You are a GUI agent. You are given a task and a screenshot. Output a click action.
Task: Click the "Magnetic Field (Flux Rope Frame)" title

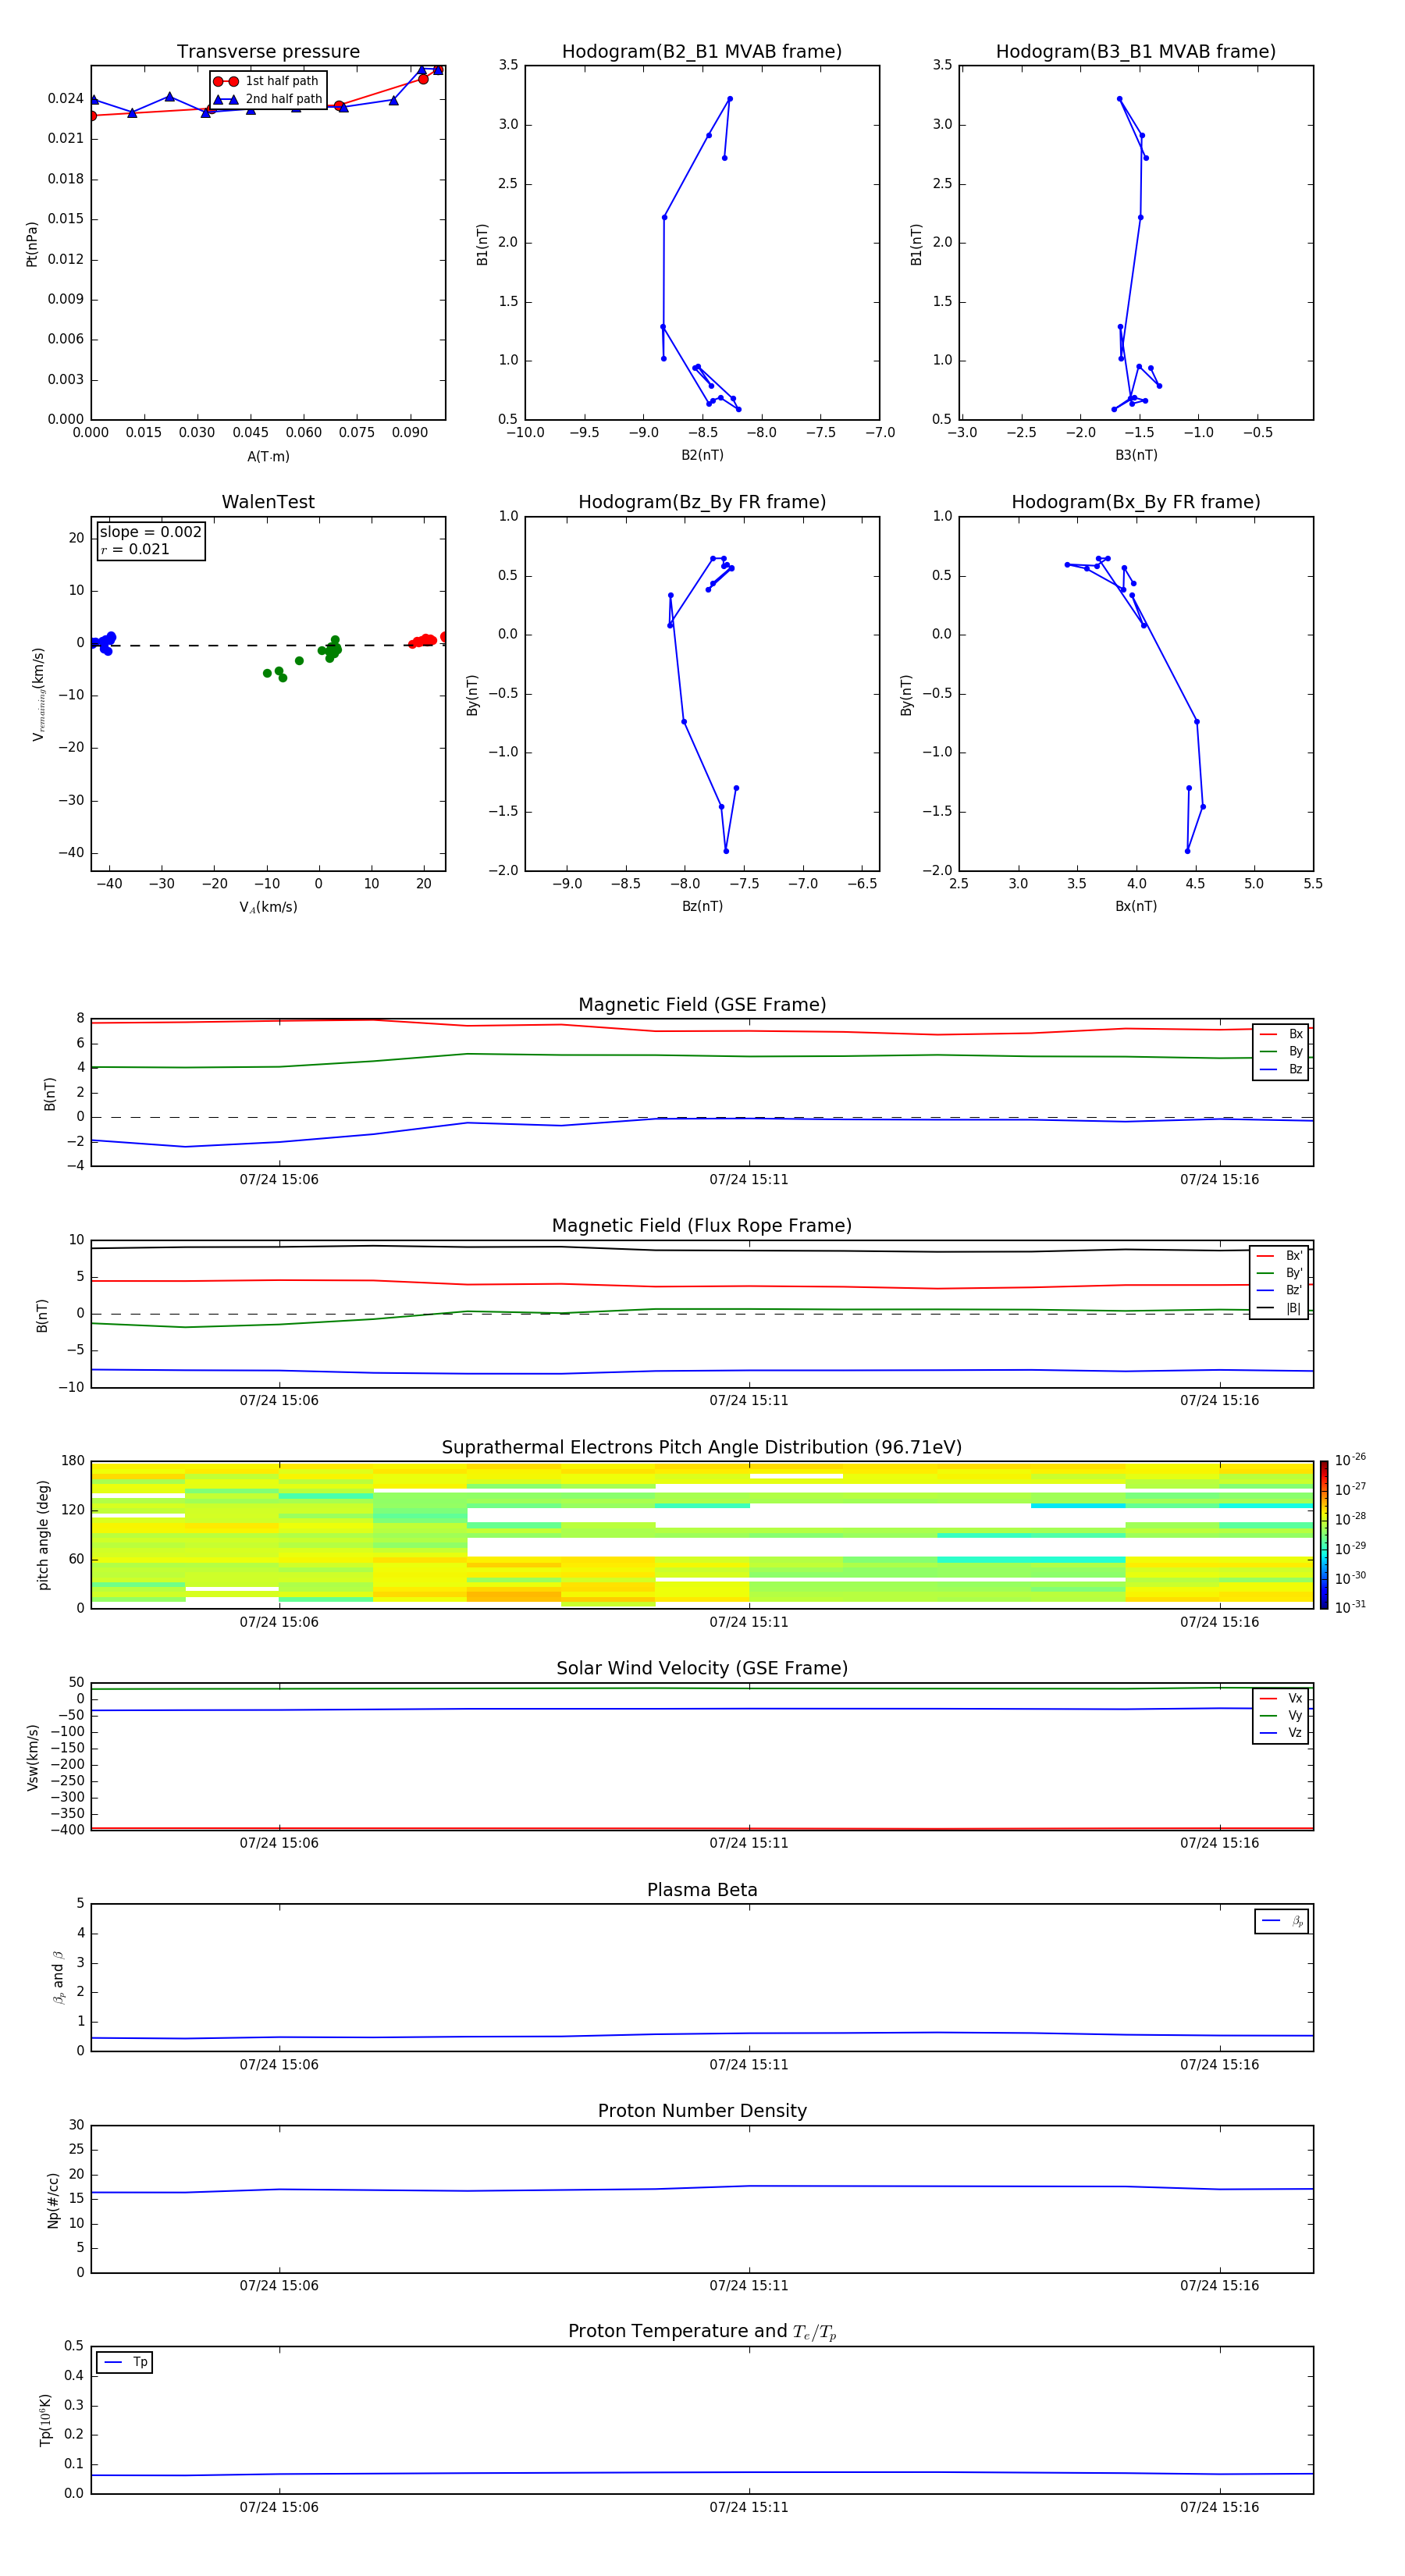tap(702, 1226)
